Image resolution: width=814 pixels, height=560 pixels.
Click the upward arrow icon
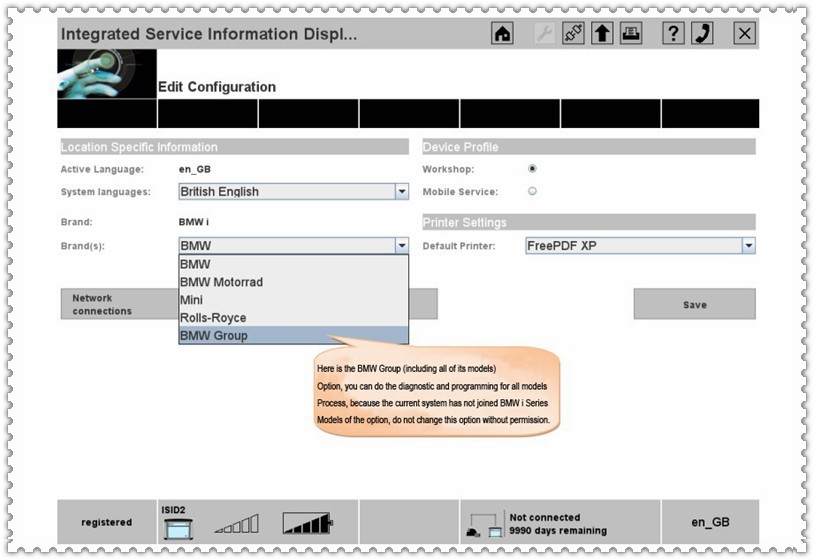pos(602,34)
